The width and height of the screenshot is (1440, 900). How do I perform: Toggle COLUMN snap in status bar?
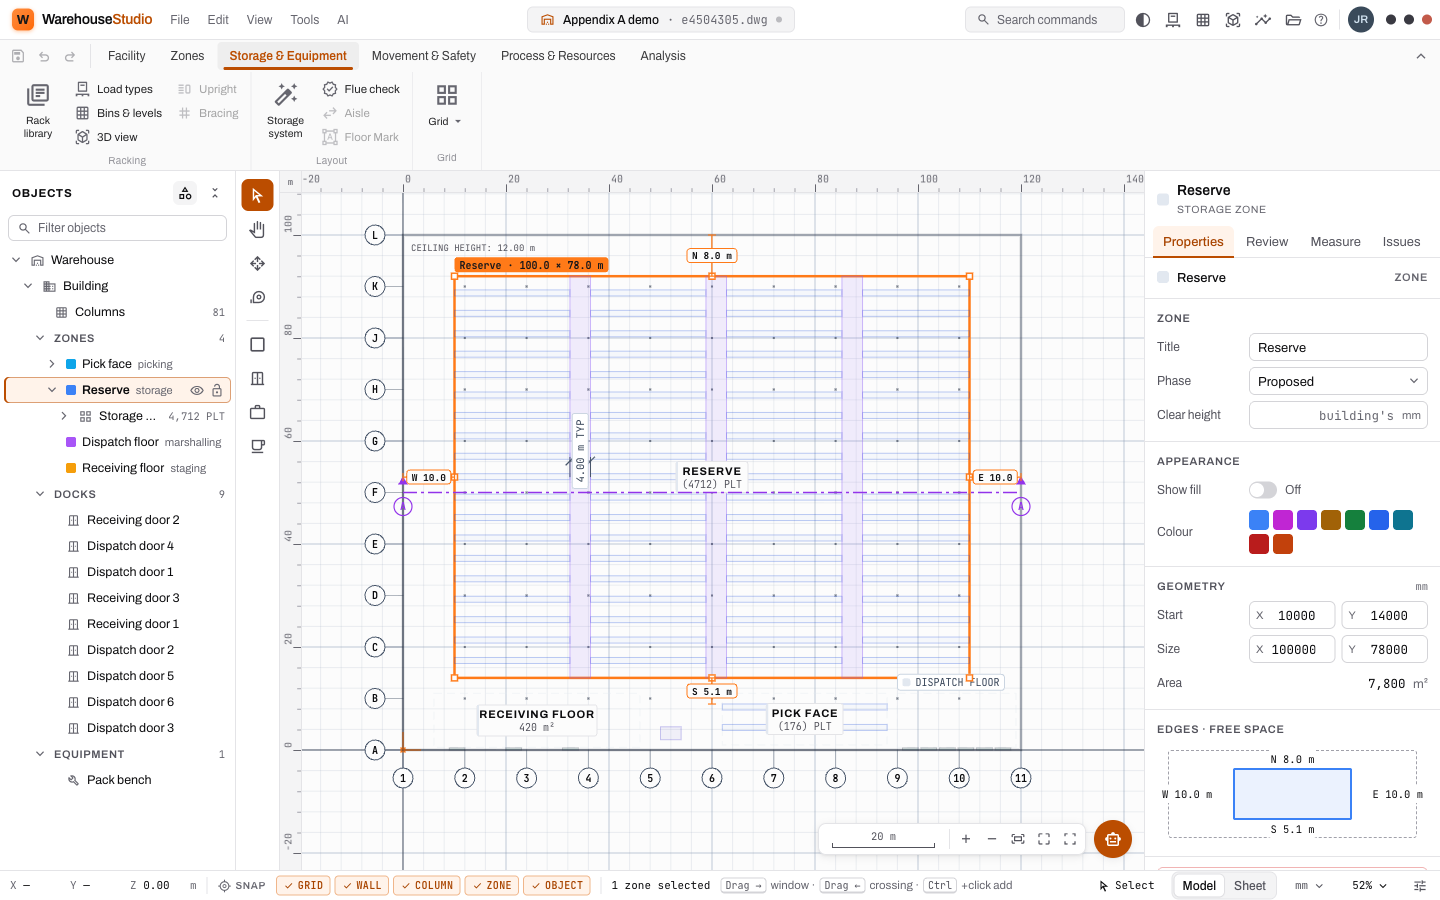tap(427, 886)
